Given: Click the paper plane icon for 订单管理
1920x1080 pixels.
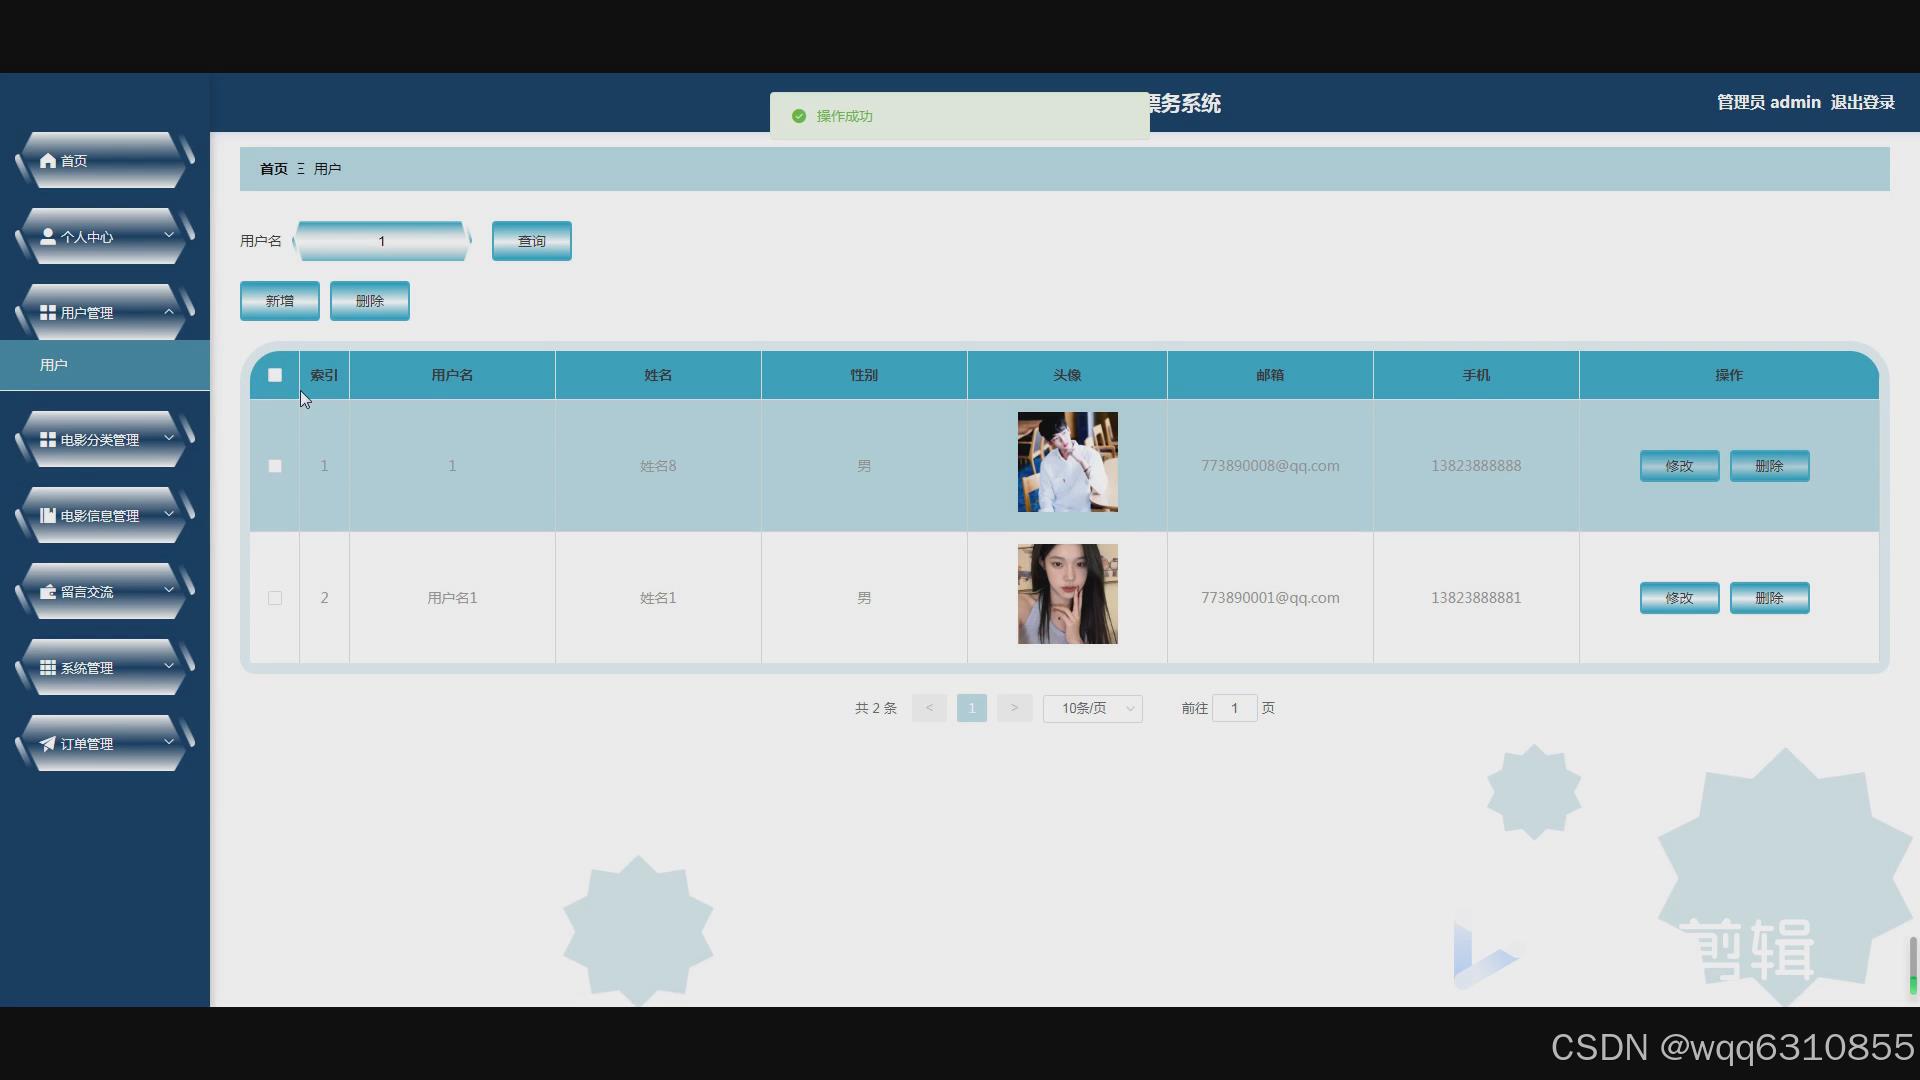Looking at the screenshot, I should pos(48,744).
